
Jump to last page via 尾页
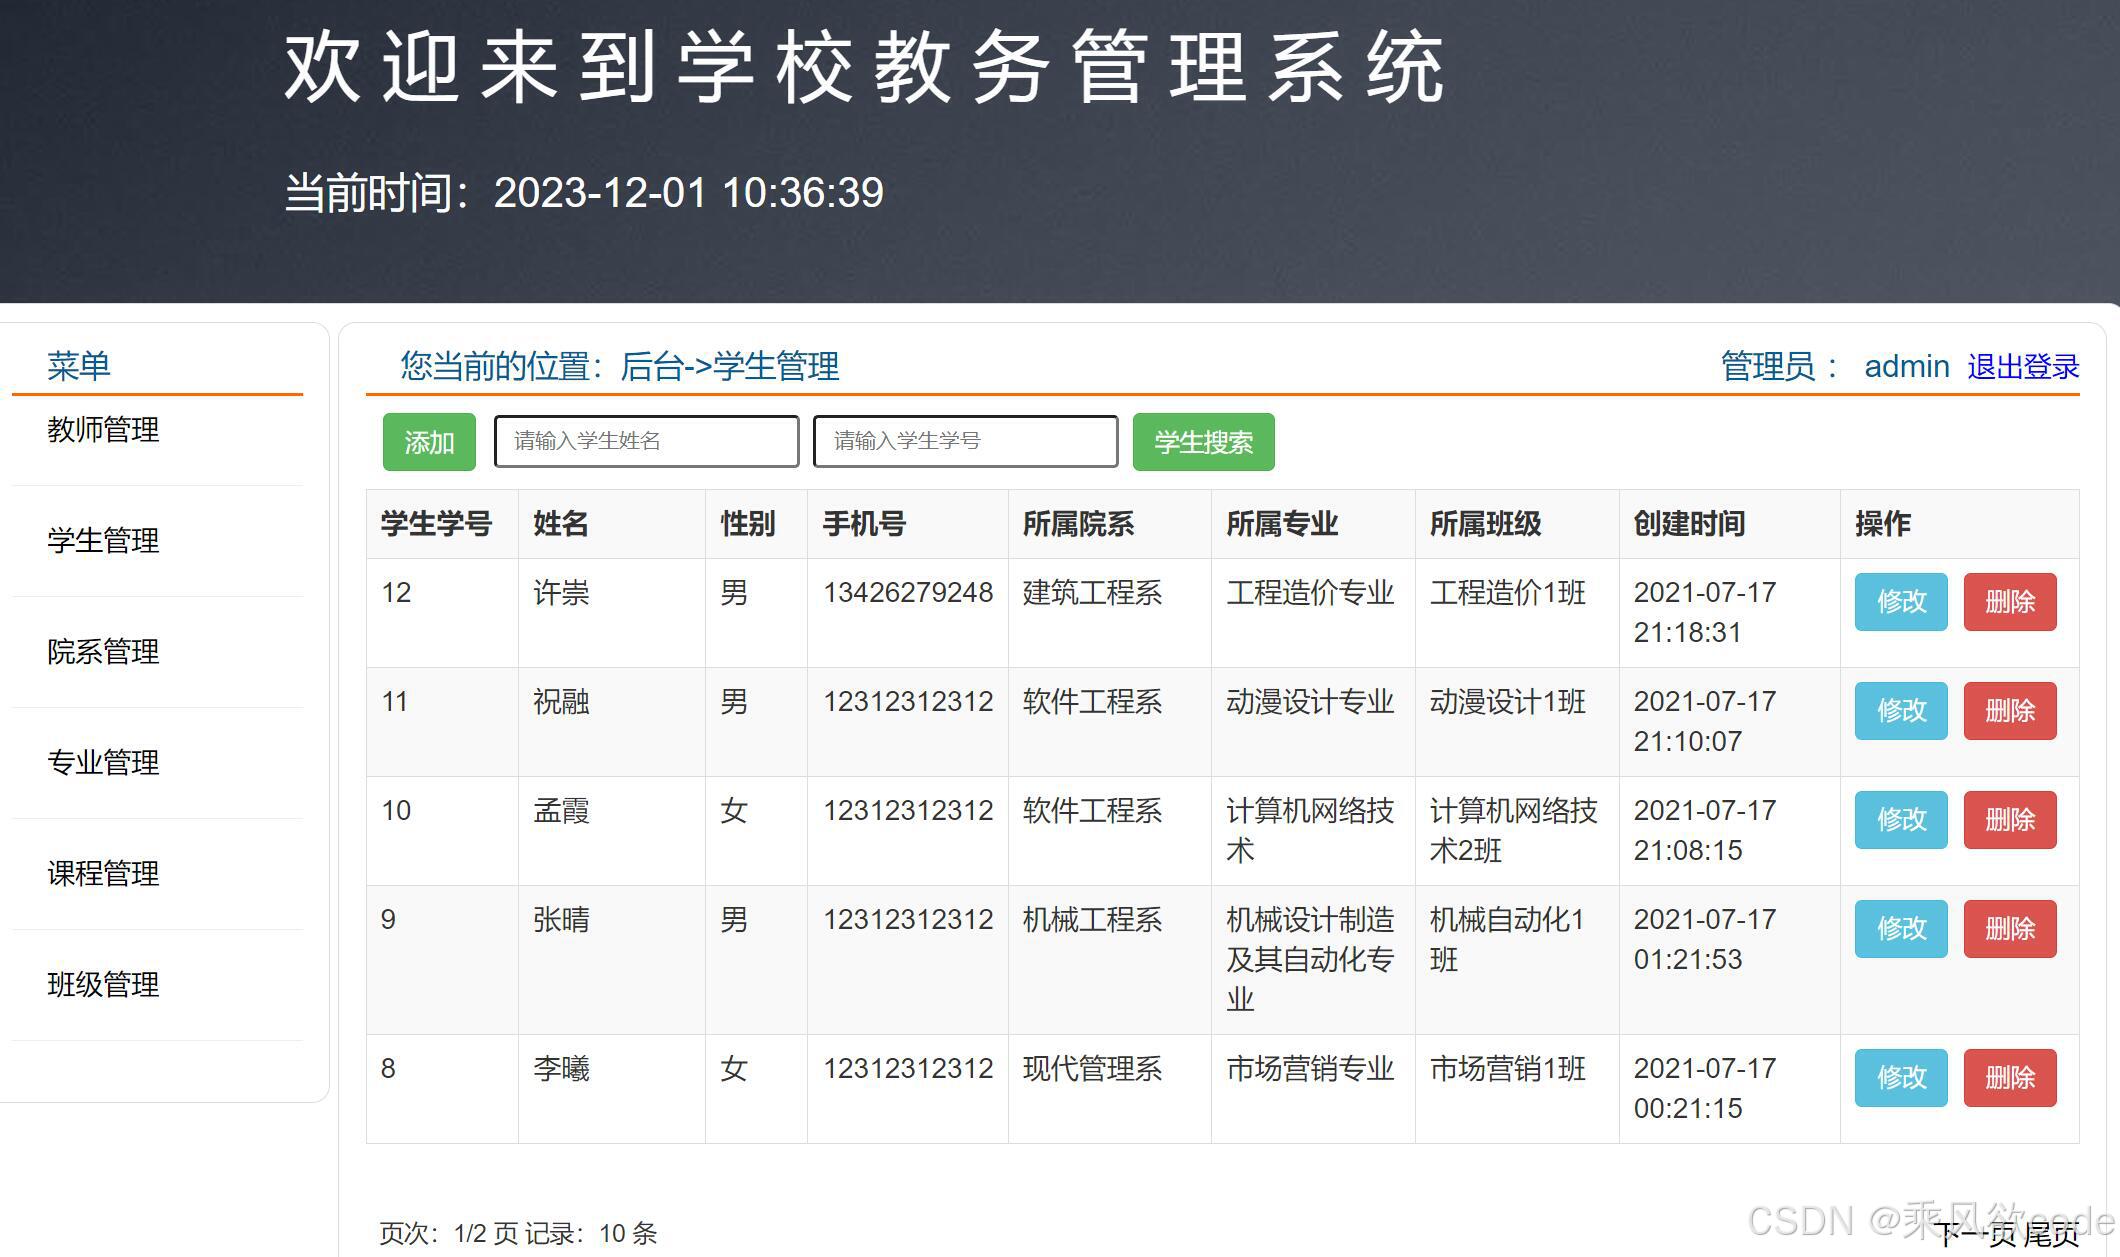tap(2051, 1235)
